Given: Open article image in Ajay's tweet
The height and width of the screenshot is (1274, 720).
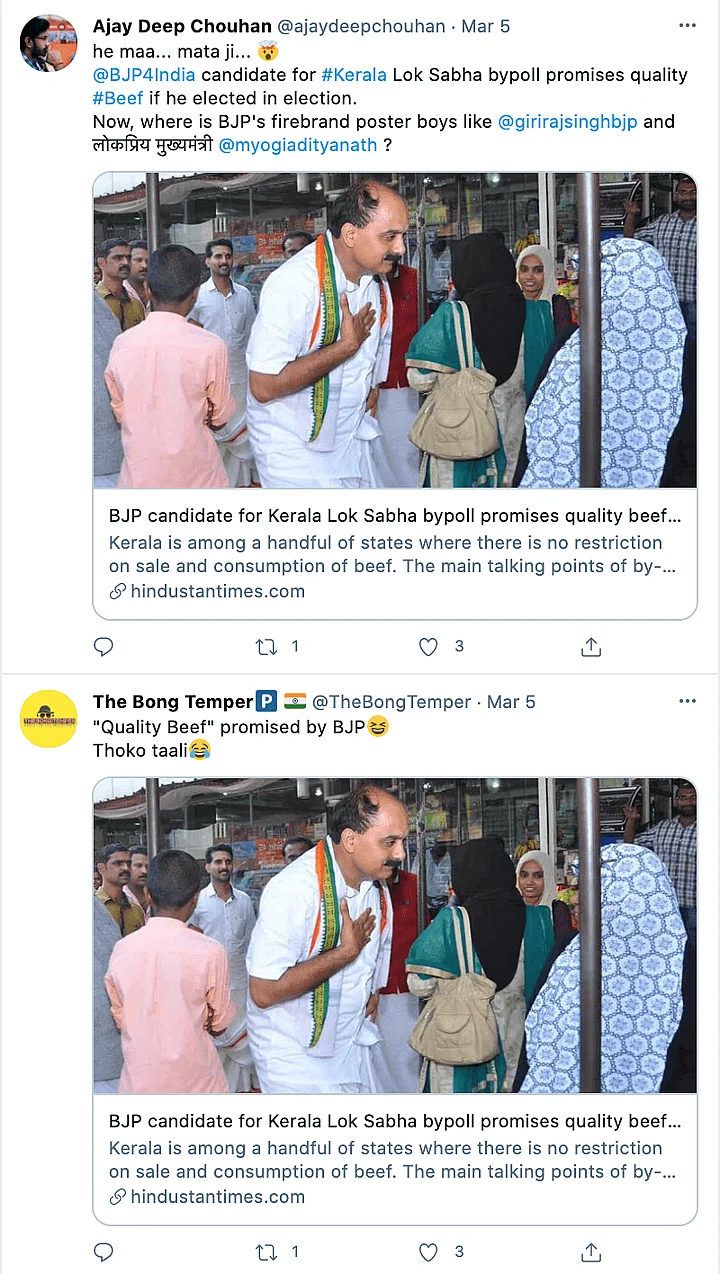Looking at the screenshot, I should (x=395, y=330).
